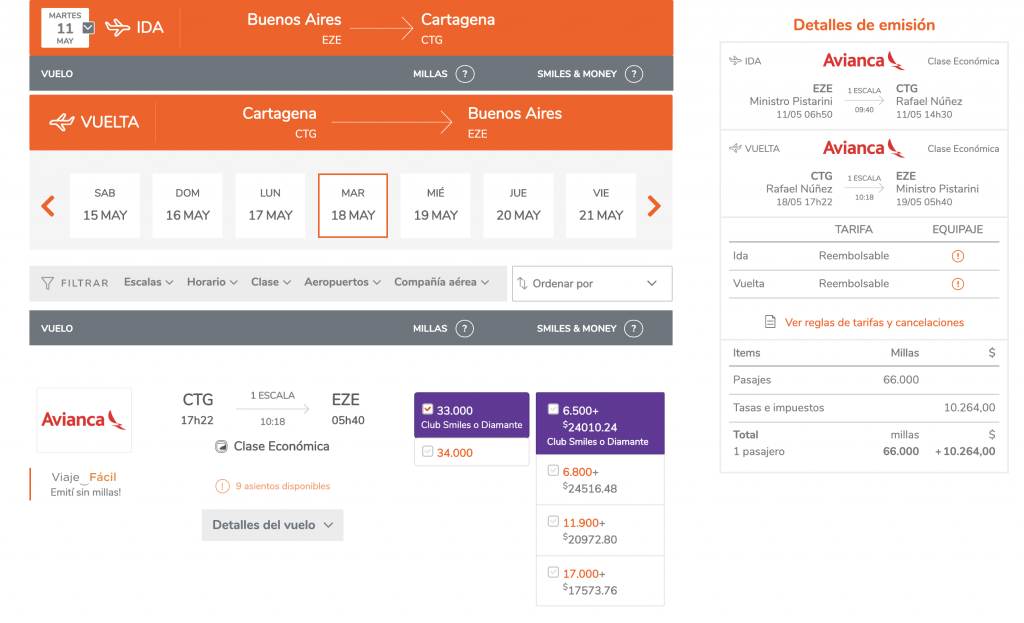This screenshot has height=623, width=1024.
Task: Click the Ida outbound plane icon
Action: pyautogui.click(x=118, y=27)
